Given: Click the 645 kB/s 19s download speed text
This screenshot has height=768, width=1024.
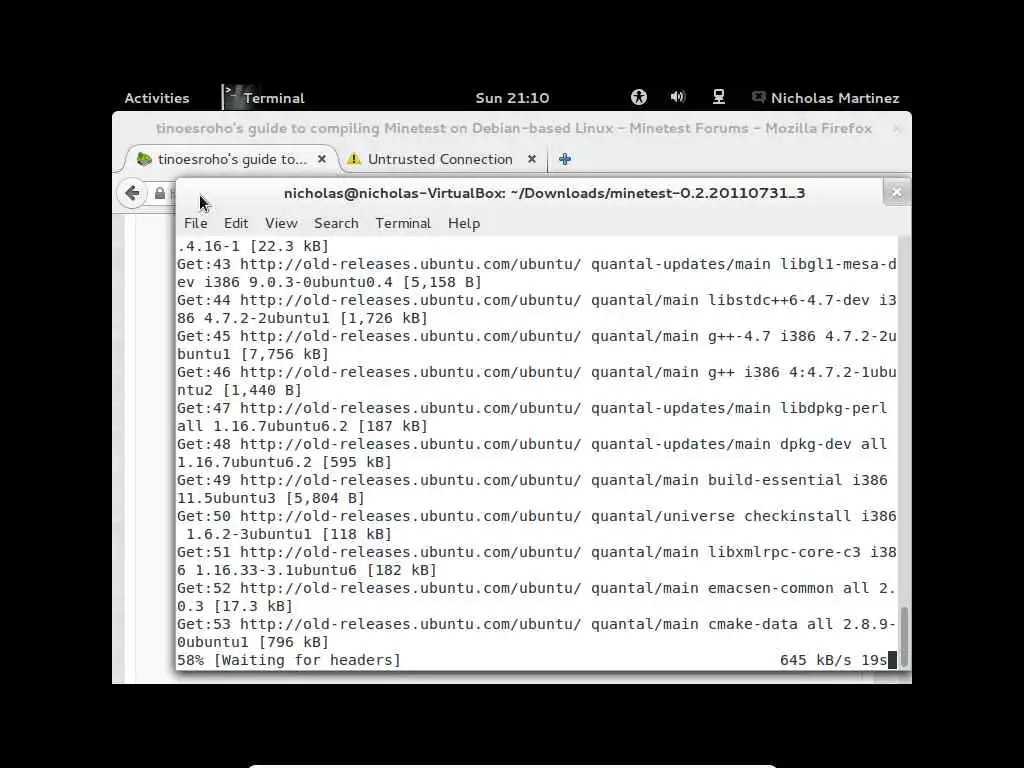Looking at the screenshot, I should point(833,660).
